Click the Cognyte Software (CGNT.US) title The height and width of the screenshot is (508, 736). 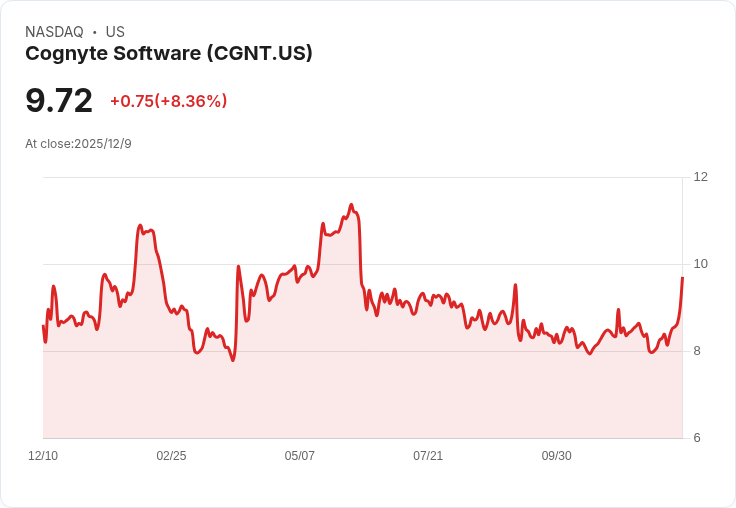click(169, 53)
